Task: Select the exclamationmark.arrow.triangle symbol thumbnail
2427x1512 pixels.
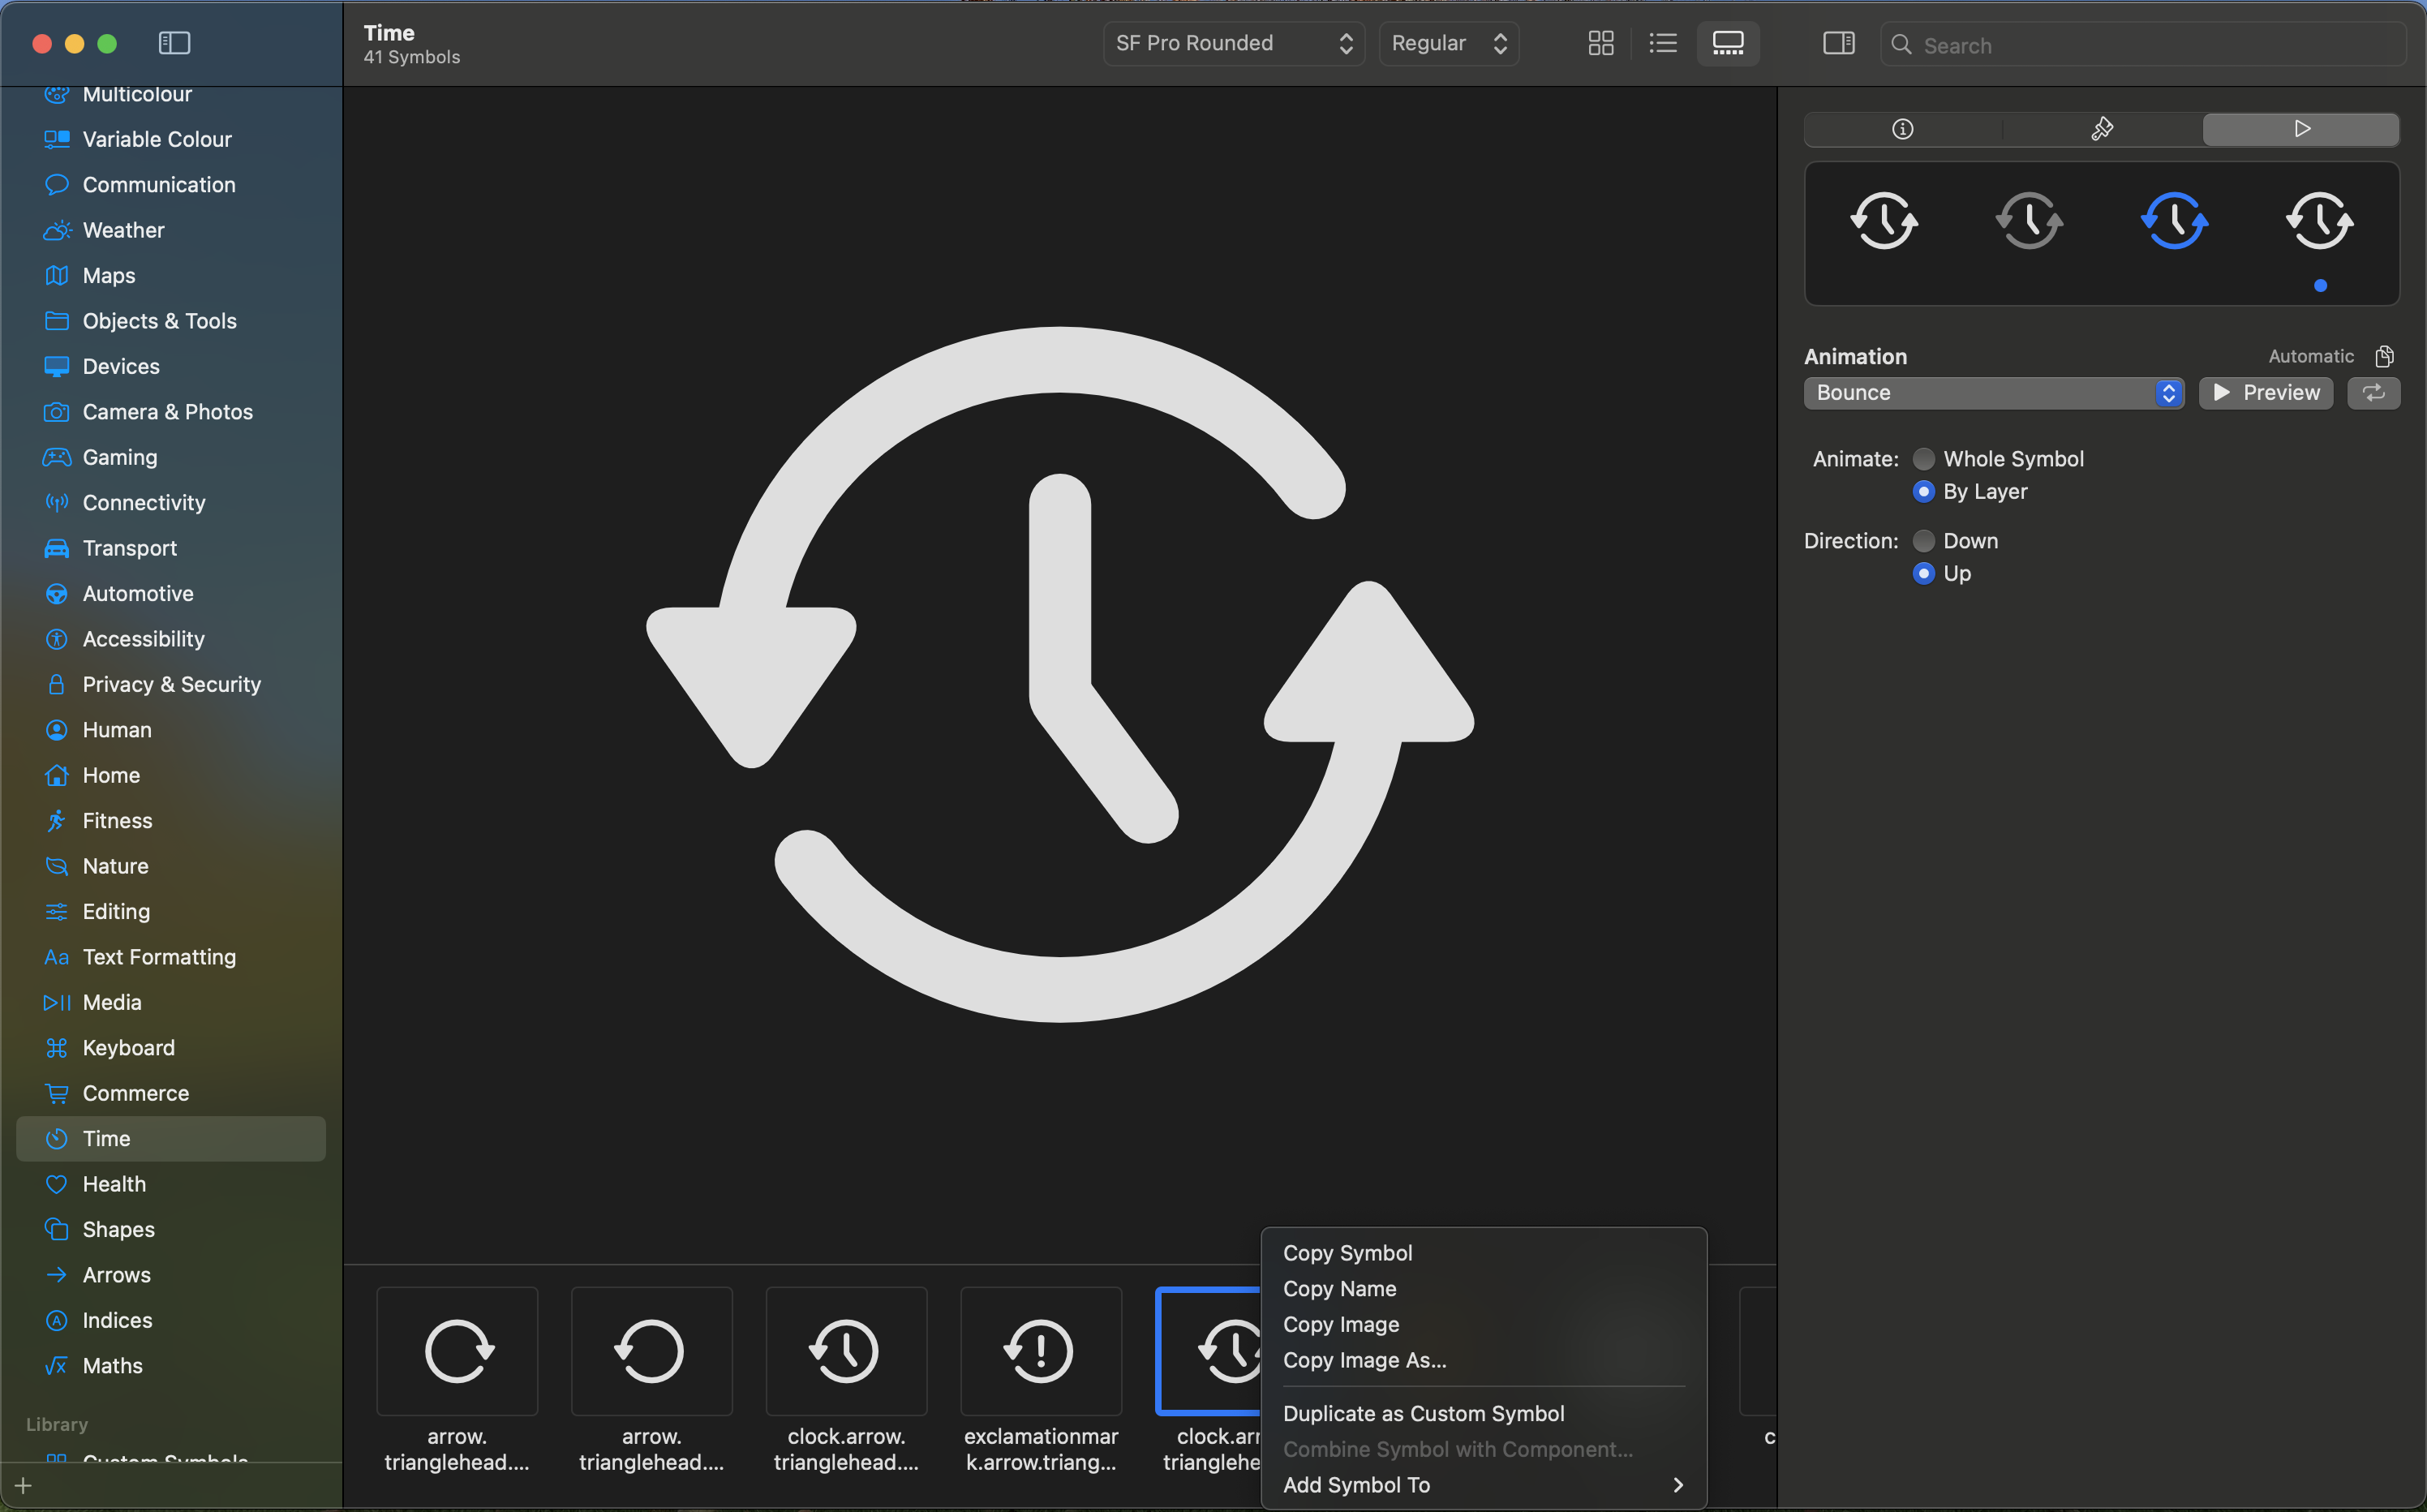Action: pyautogui.click(x=1041, y=1351)
